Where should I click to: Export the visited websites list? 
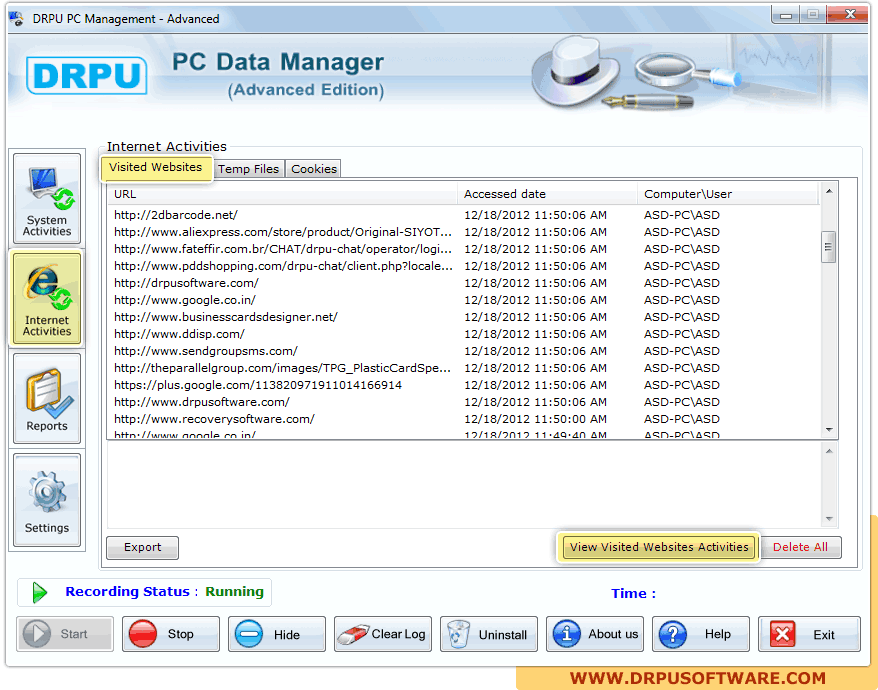coord(142,547)
